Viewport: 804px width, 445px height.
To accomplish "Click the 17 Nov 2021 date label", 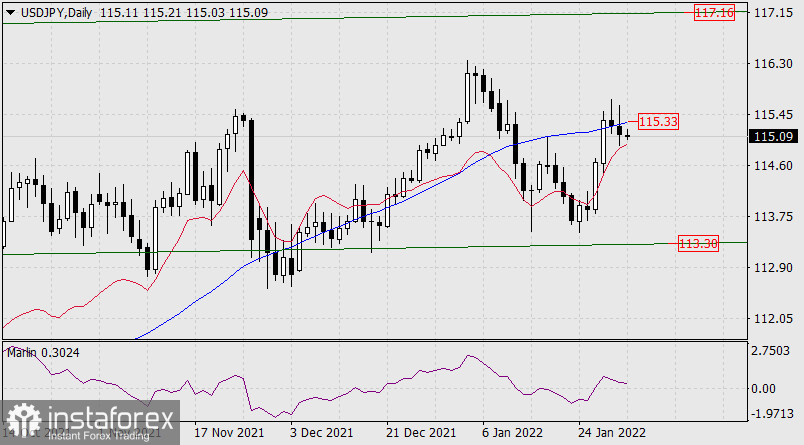I will [x=227, y=434].
